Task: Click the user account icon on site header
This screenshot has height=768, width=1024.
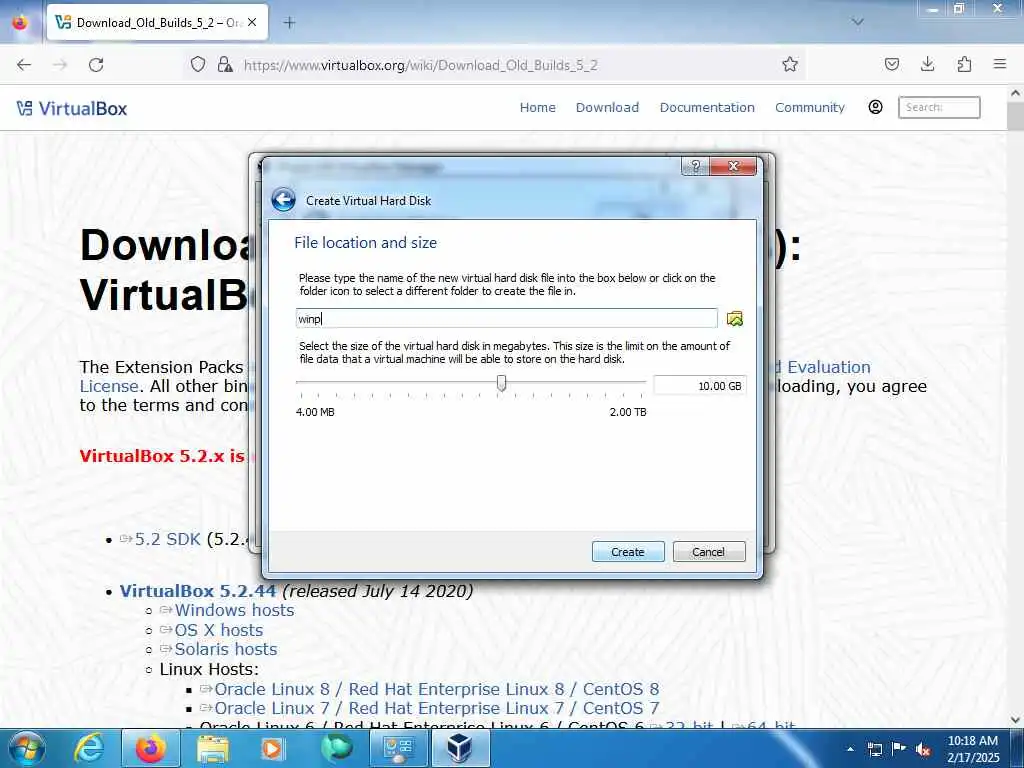Action: pos(876,107)
